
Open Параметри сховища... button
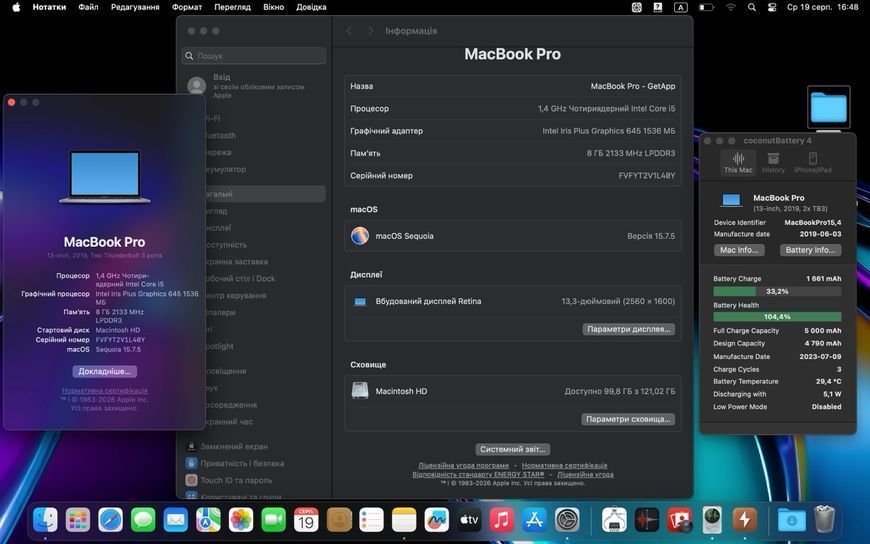tap(628, 419)
